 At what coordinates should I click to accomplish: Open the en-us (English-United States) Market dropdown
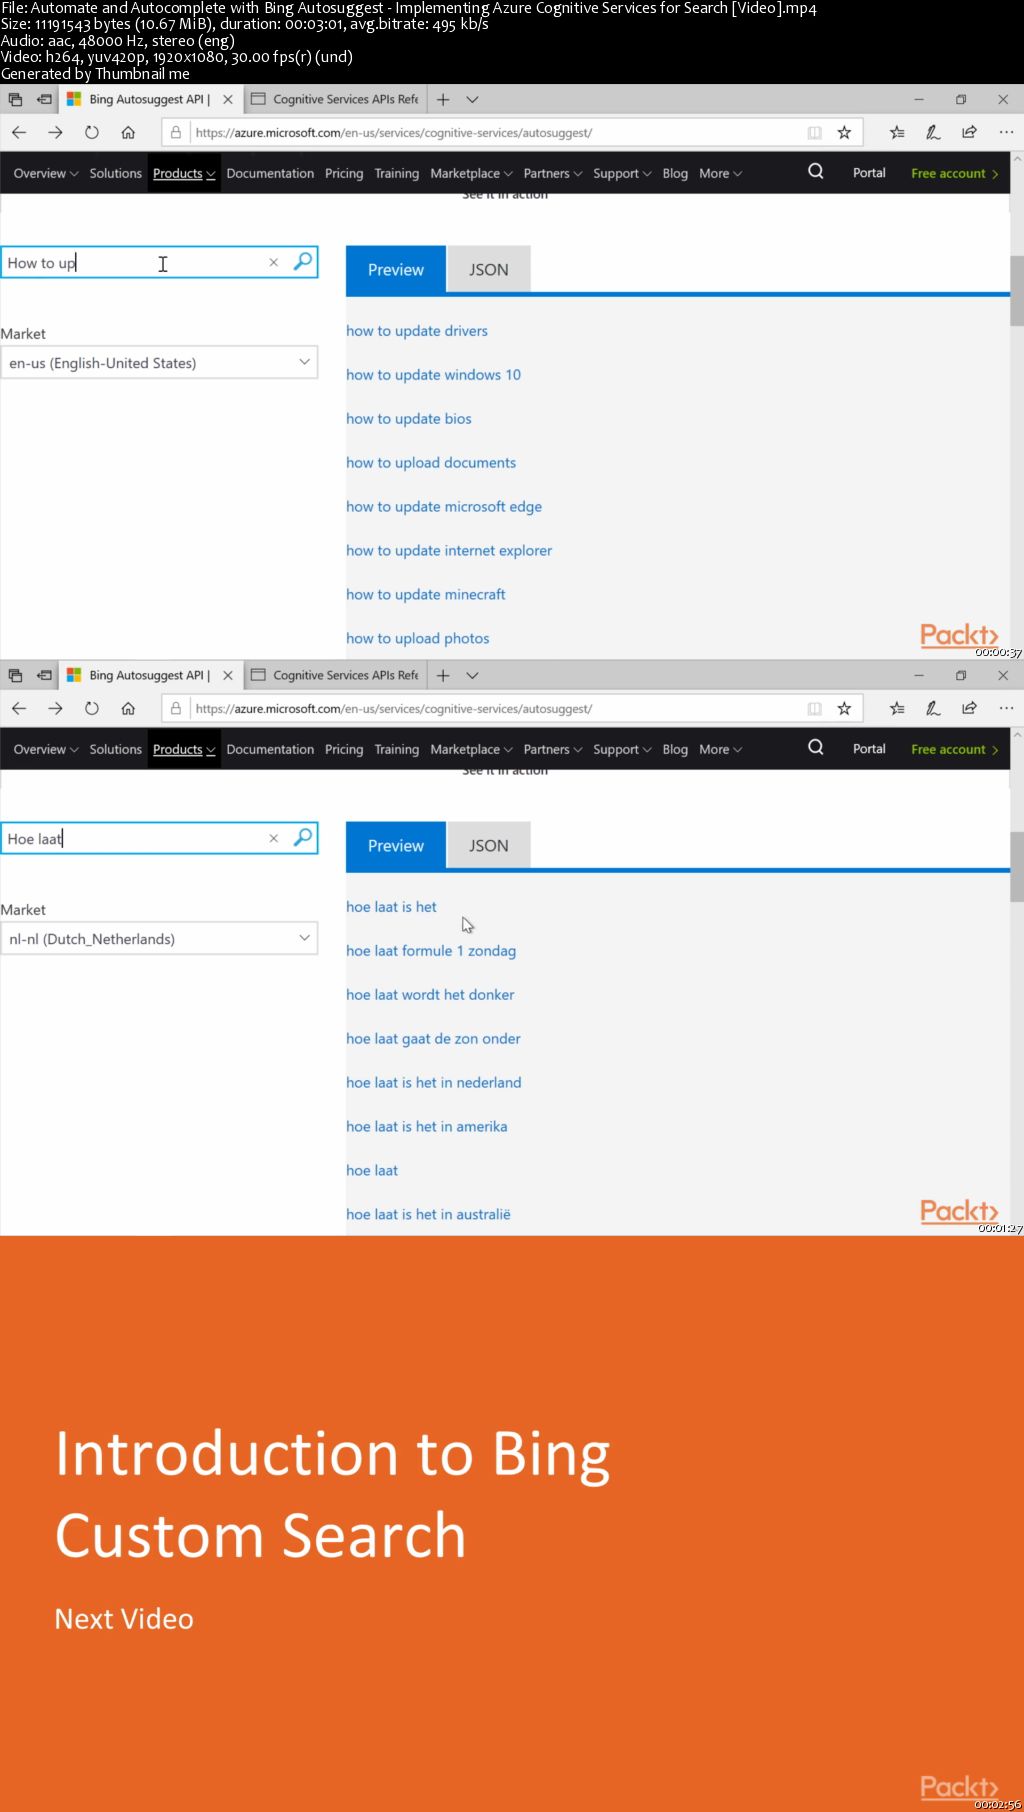(159, 362)
